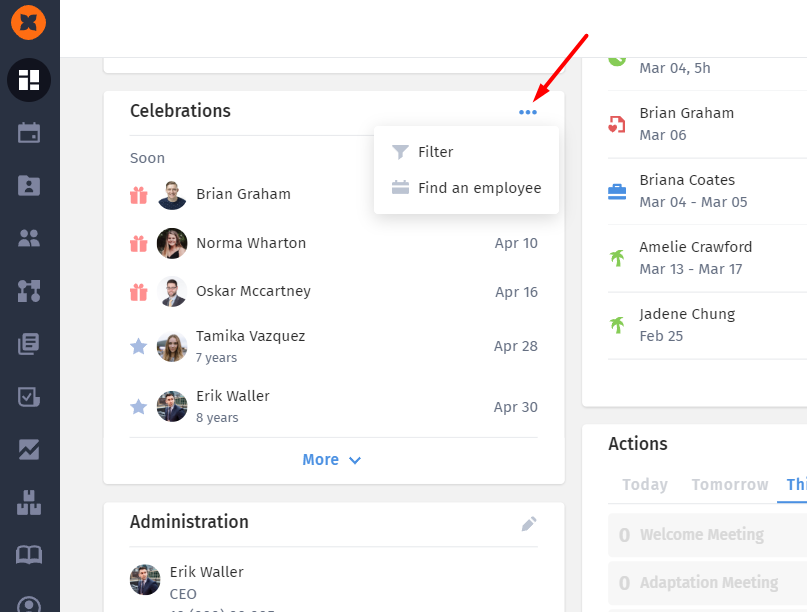Click the Apr 10 date for Norma Wharton

(516, 243)
